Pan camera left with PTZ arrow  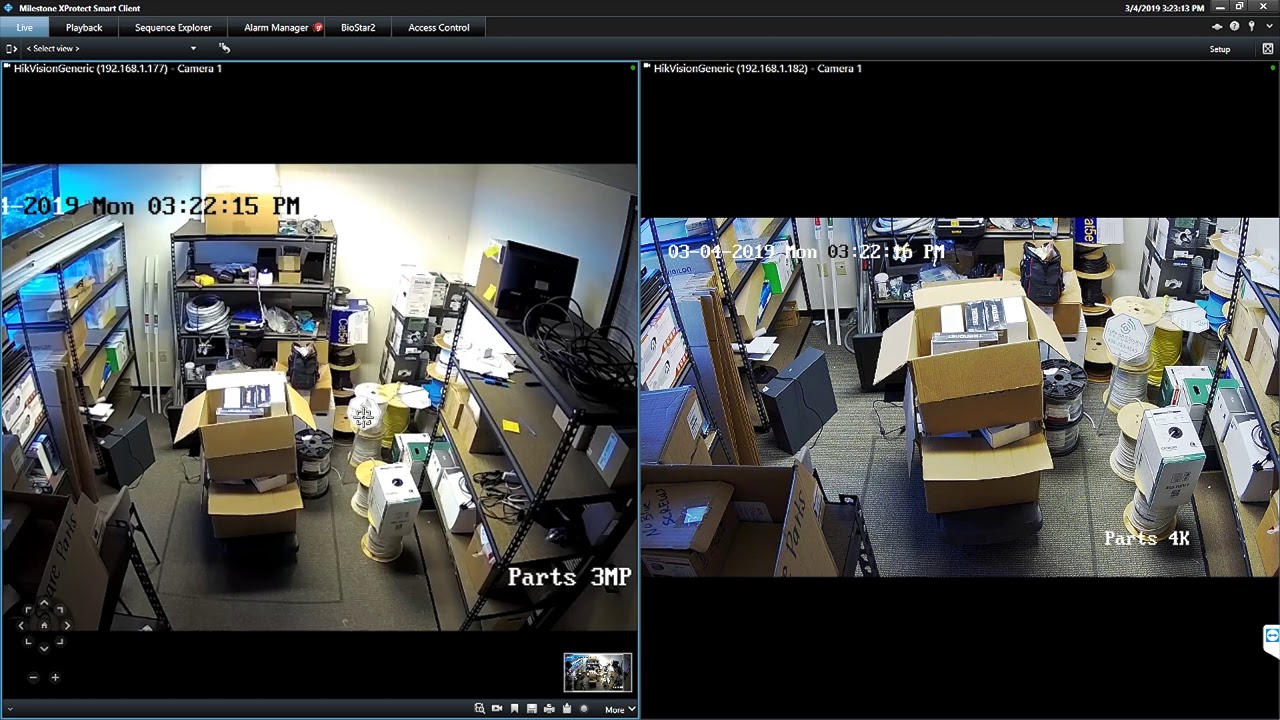point(21,626)
